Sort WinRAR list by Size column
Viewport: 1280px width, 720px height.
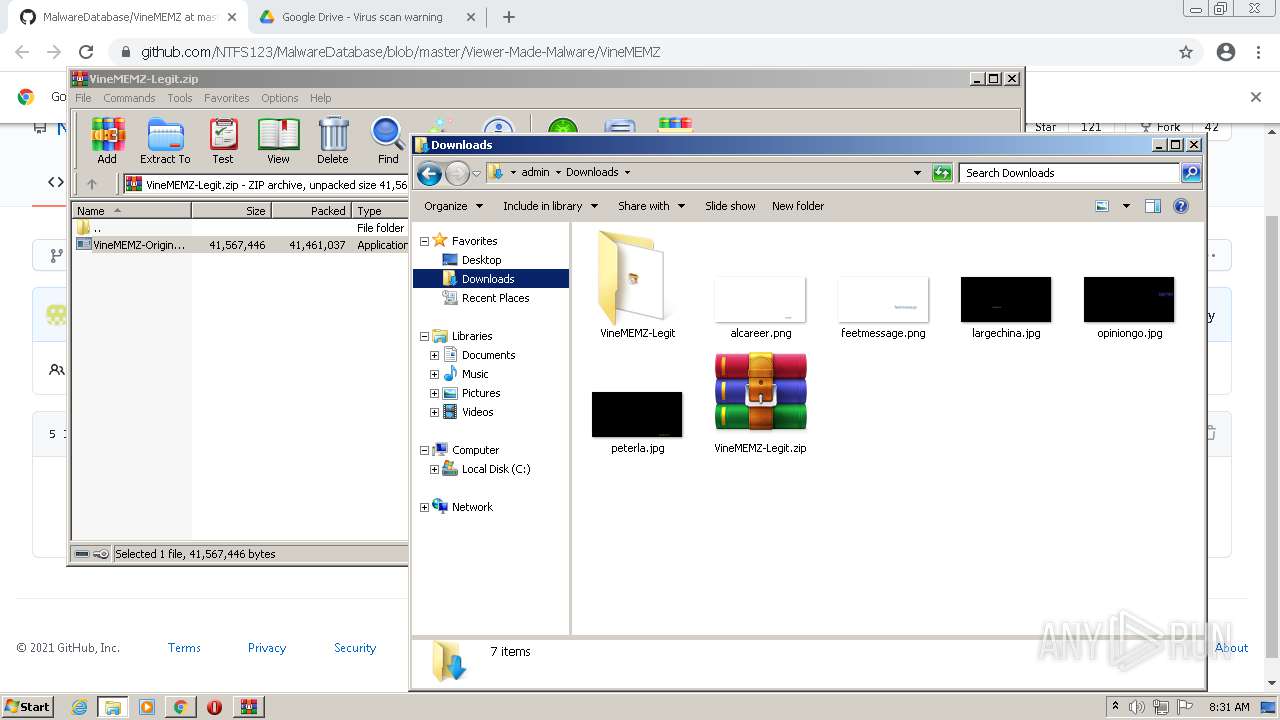(231, 211)
